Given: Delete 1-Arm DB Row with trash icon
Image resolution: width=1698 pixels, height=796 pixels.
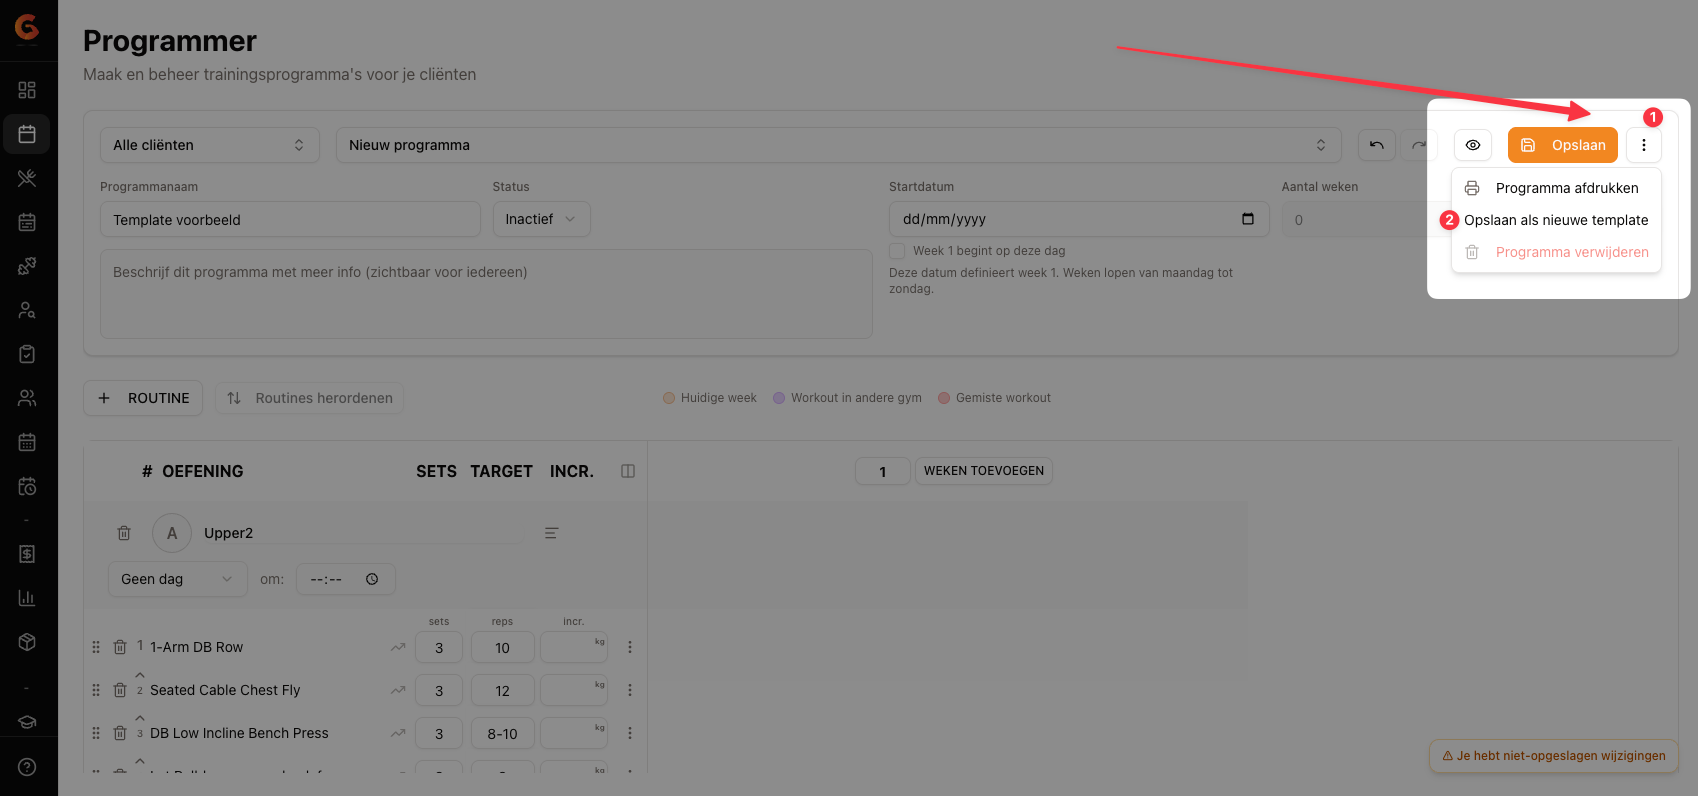Looking at the screenshot, I should point(120,647).
